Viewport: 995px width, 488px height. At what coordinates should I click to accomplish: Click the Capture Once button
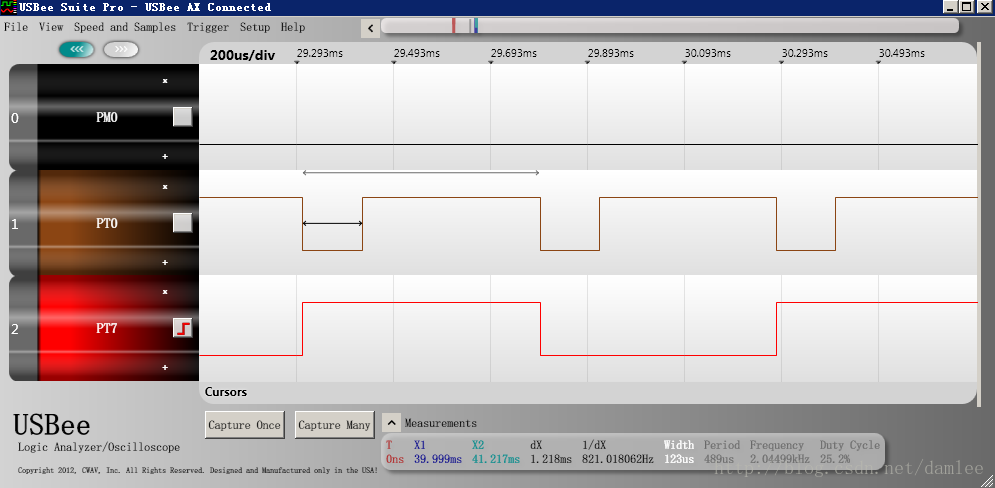(x=244, y=425)
